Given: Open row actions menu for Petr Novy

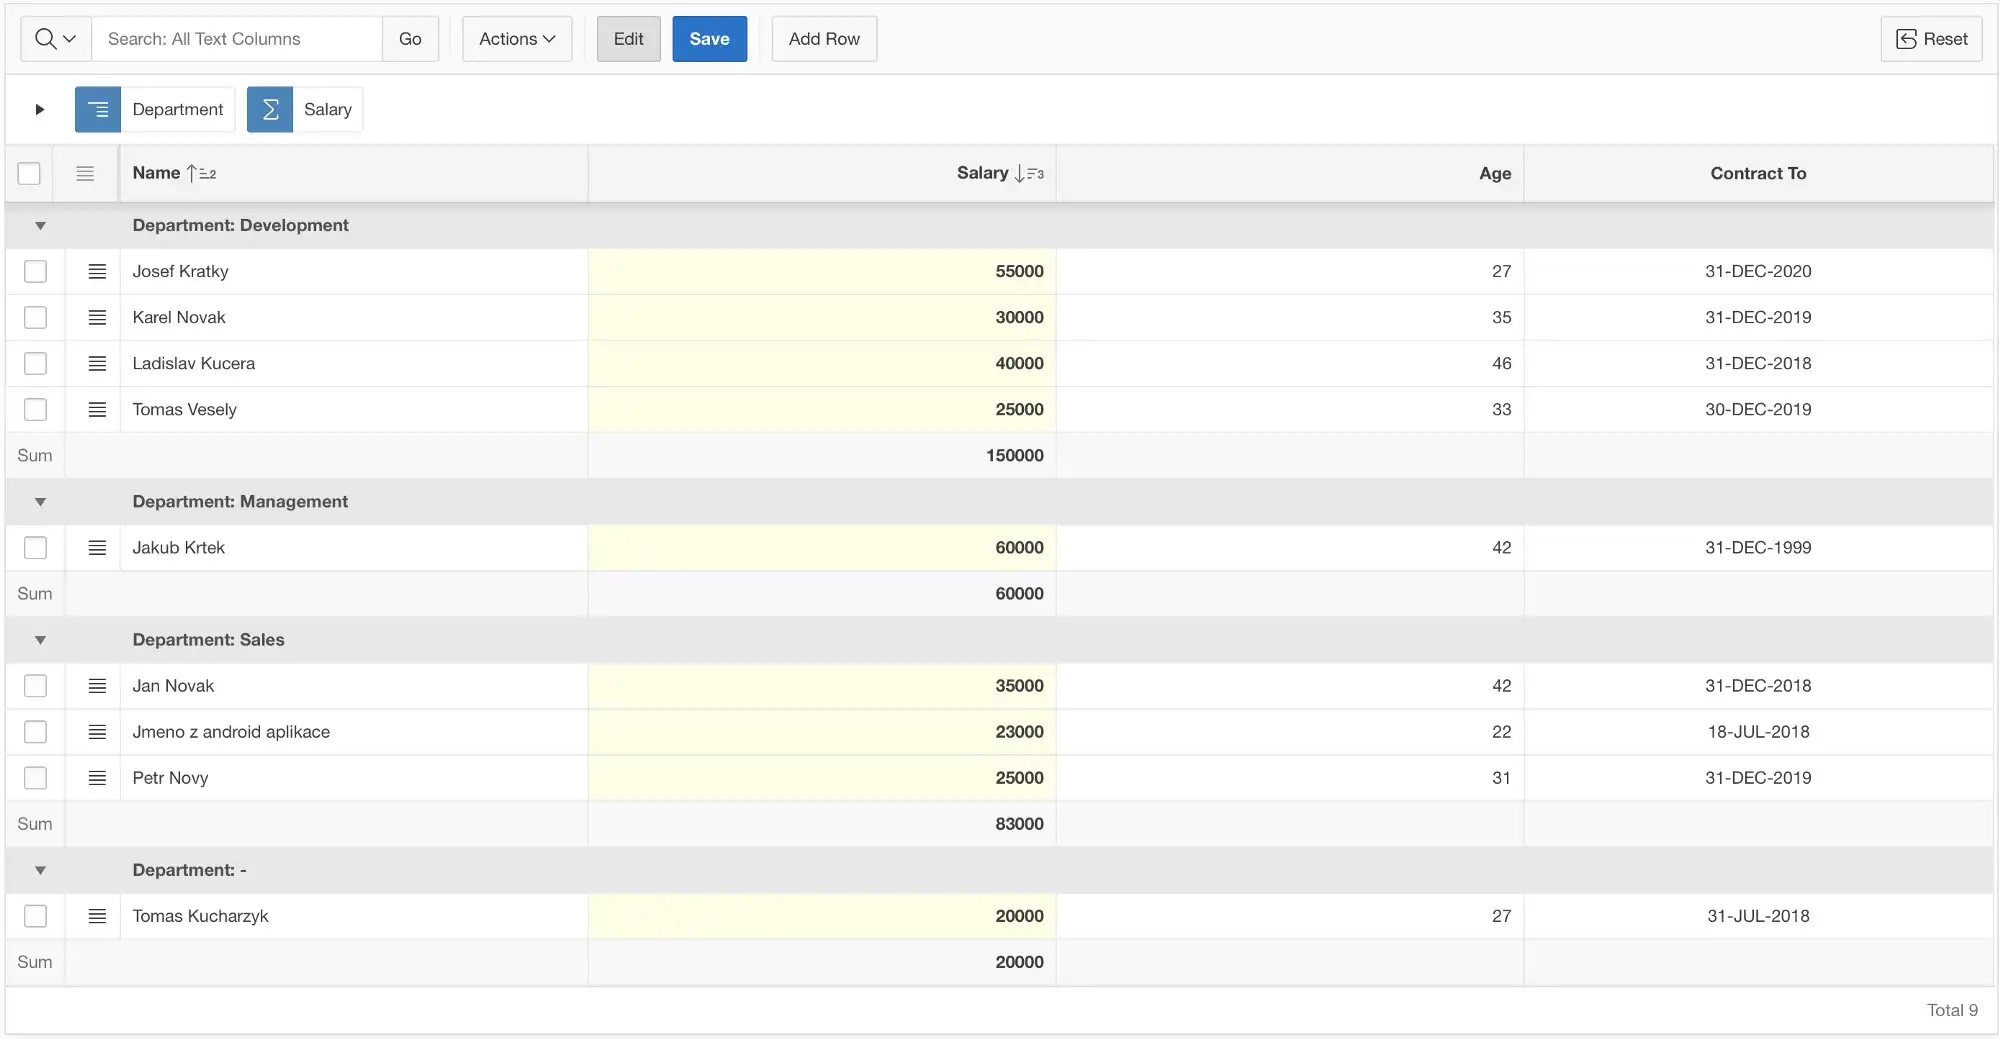Looking at the screenshot, I should (97, 778).
